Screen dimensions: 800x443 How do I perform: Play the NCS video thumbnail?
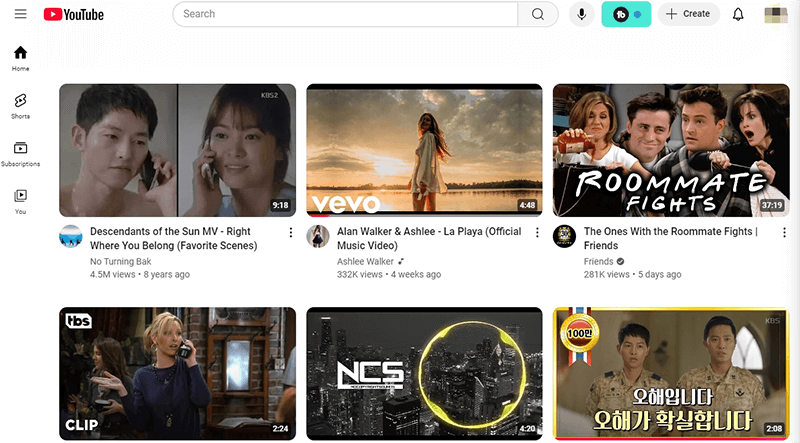[x=424, y=373]
